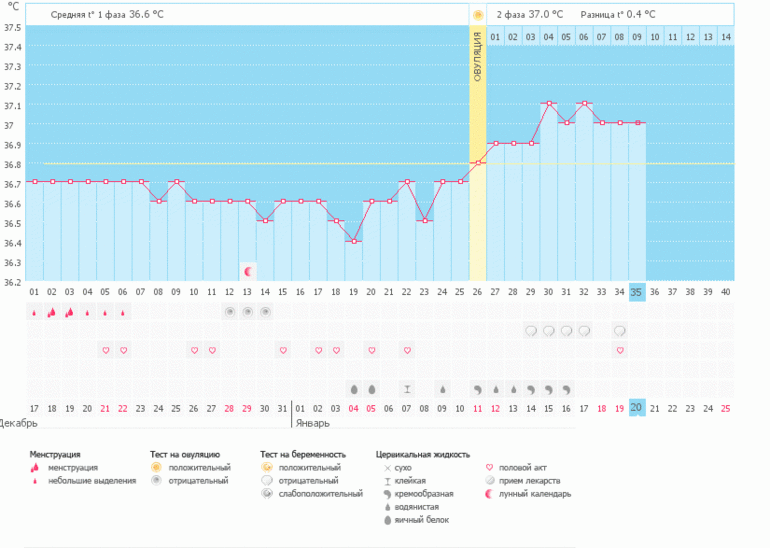Click the creamy fluid icon on cycle day 26
Viewport: 770px width, 548px height.
(x=477, y=390)
